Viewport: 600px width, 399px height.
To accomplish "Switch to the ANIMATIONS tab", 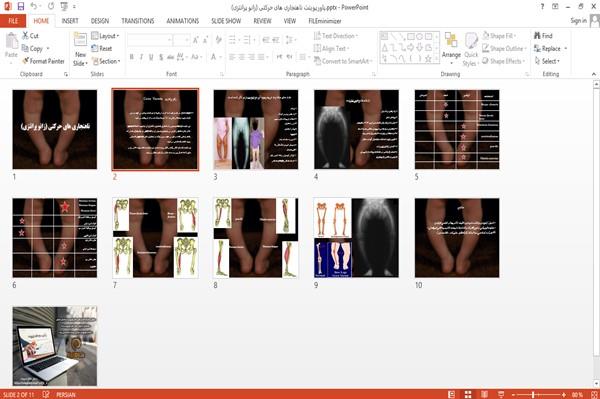I will tap(183, 21).
